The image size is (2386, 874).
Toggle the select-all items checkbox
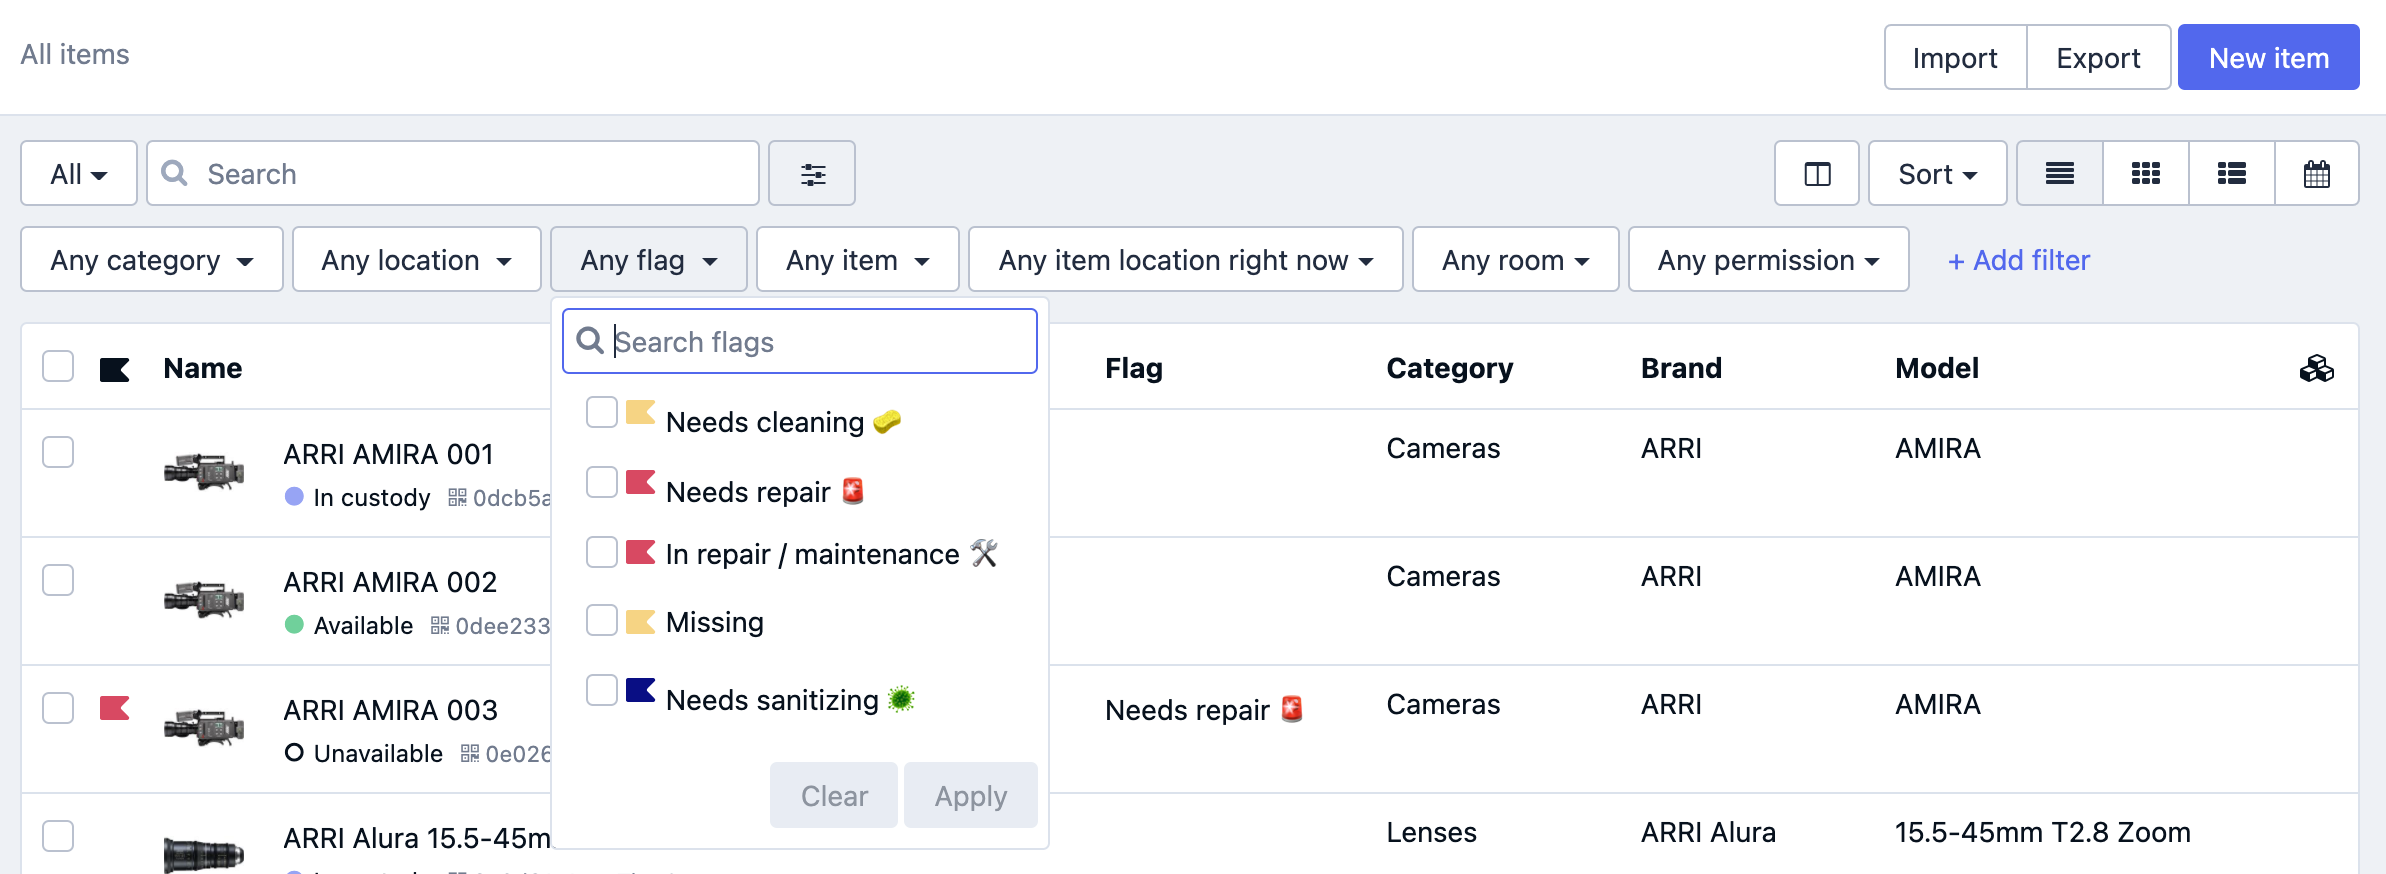click(58, 366)
